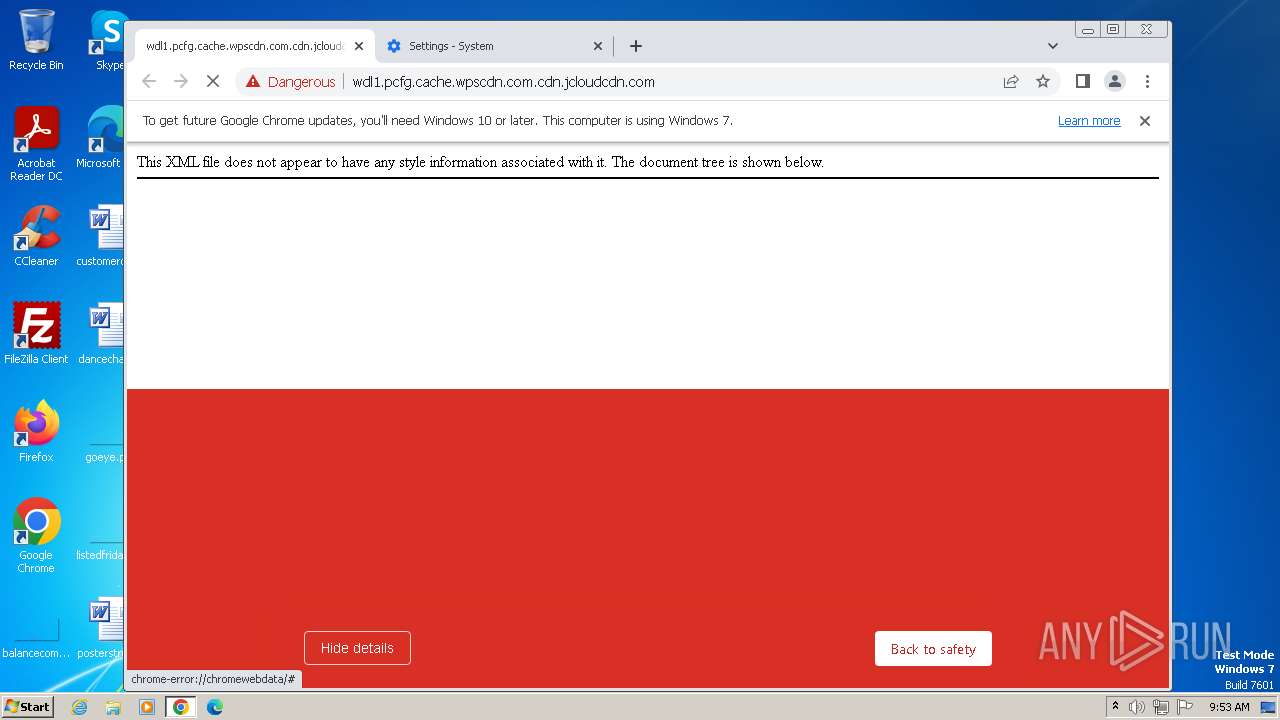Launch CCleaner from the desktop

[x=36, y=236]
